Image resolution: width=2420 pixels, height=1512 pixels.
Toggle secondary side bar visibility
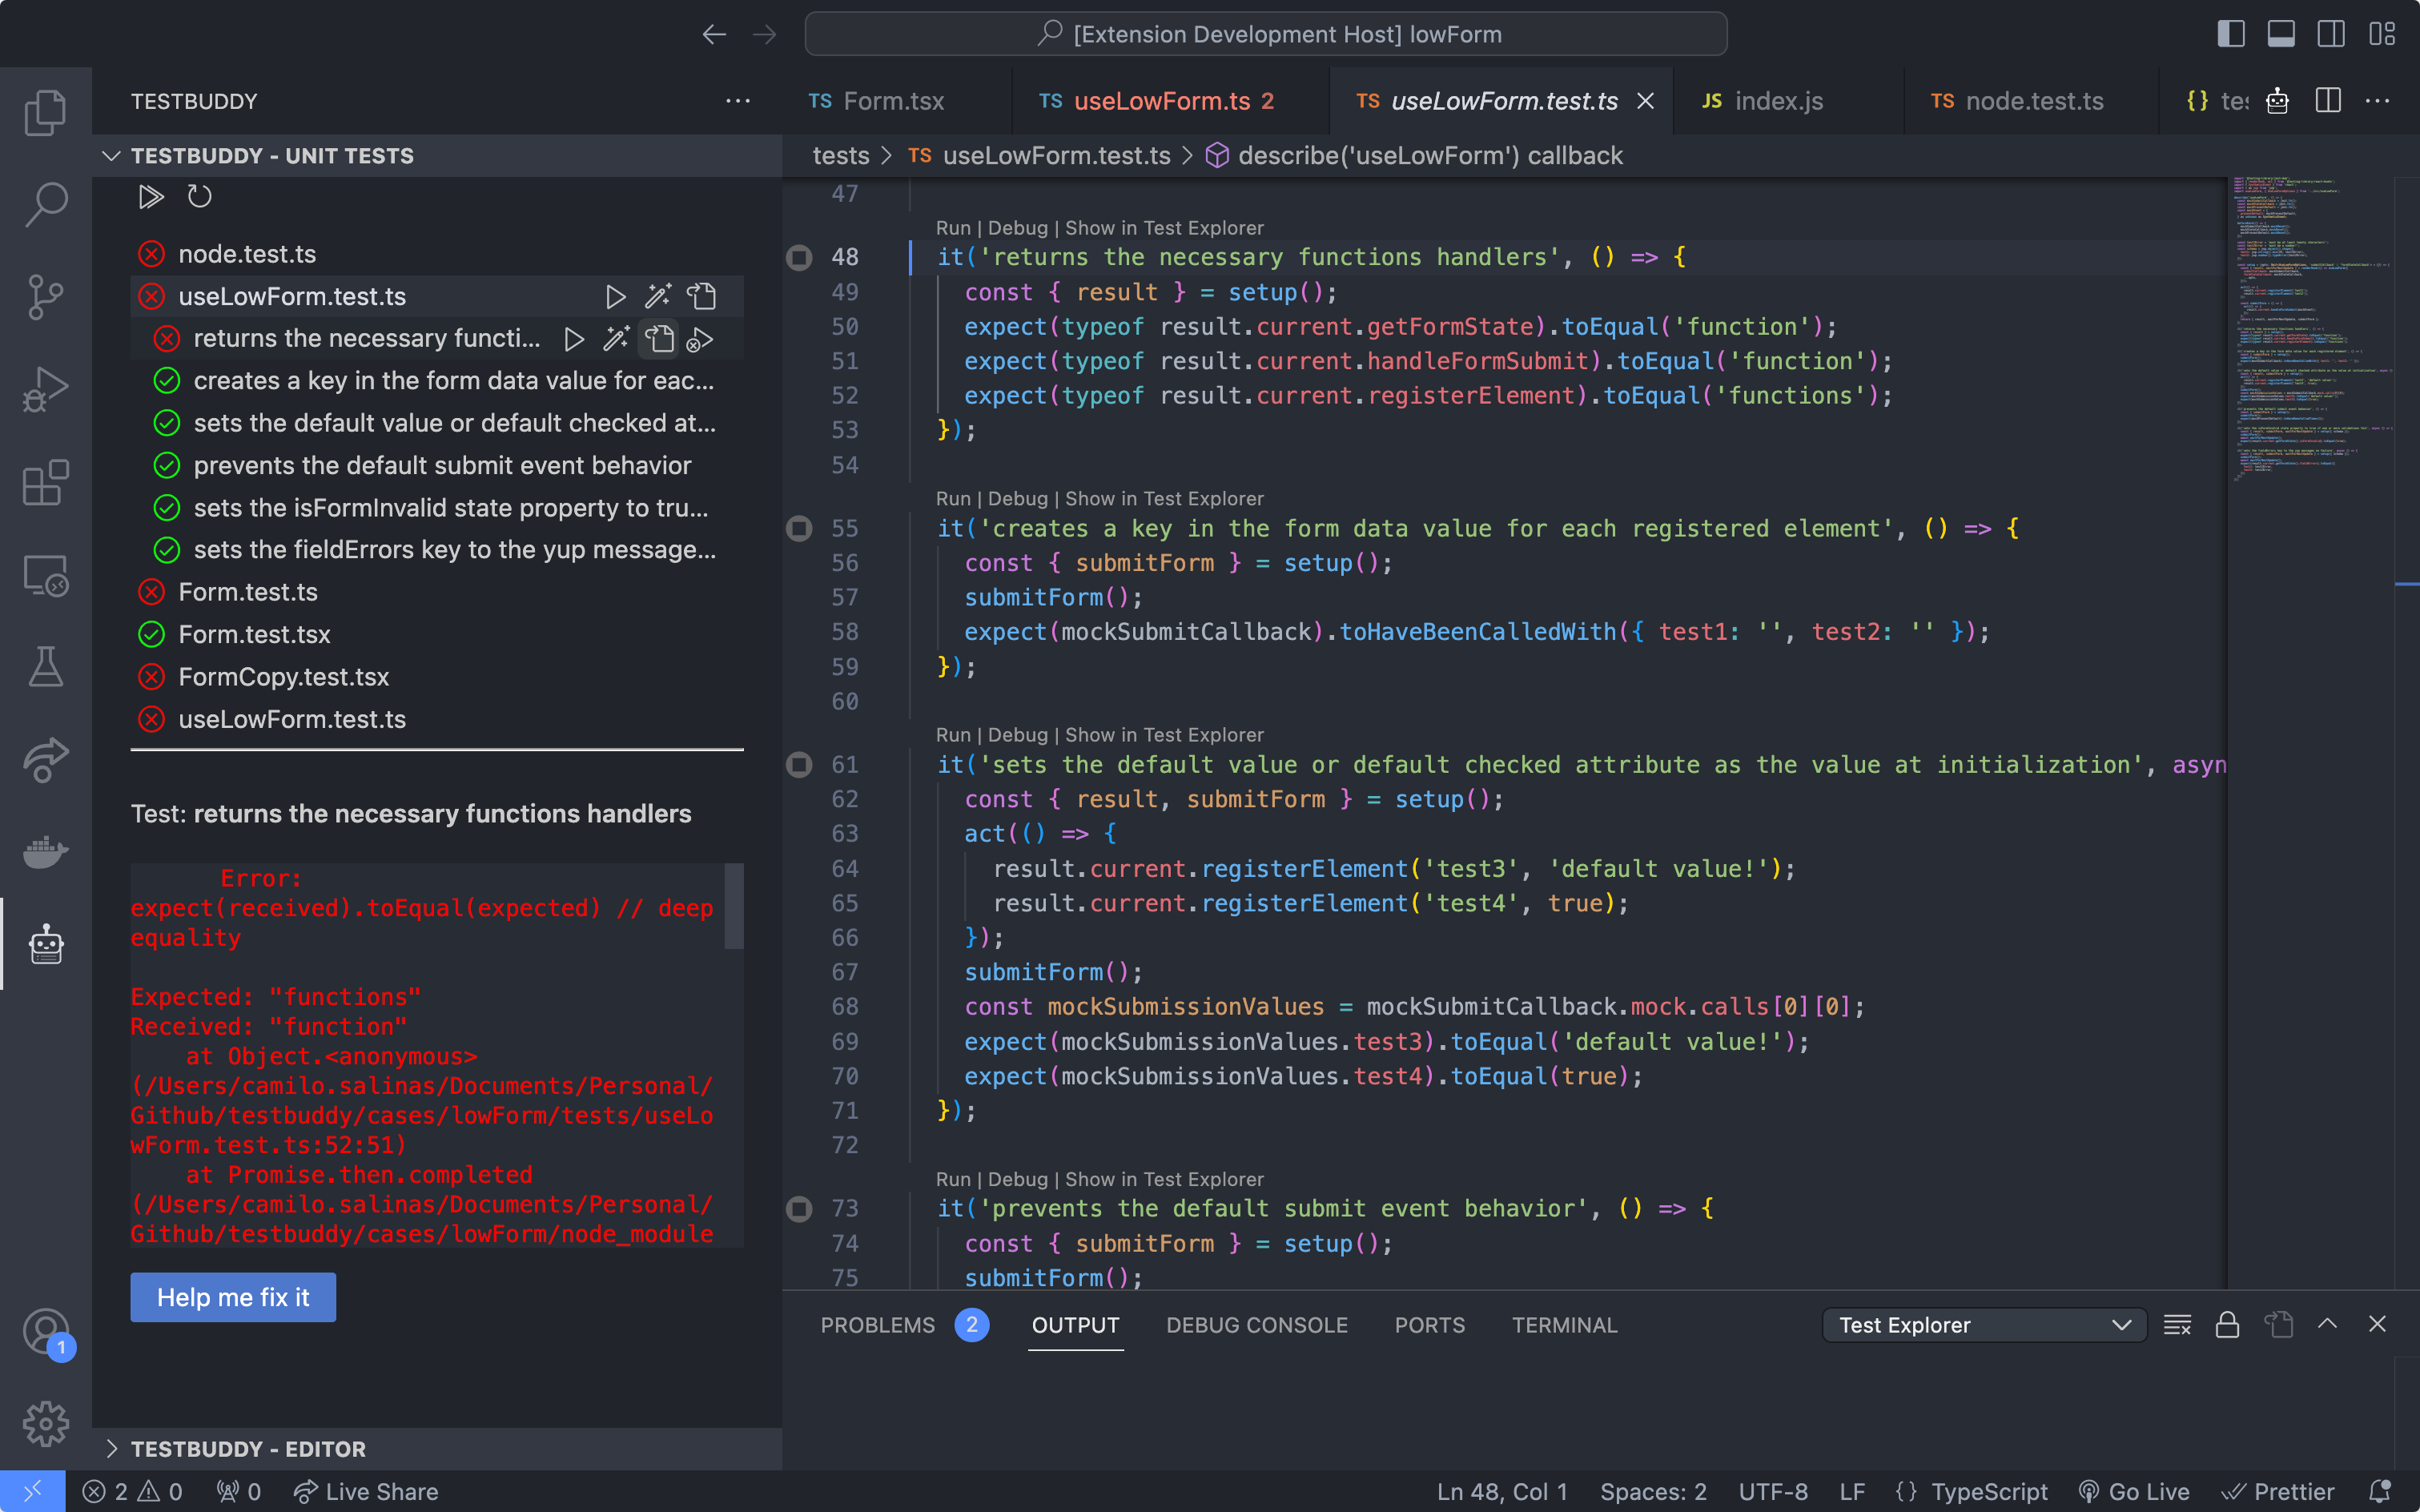coord(2331,34)
